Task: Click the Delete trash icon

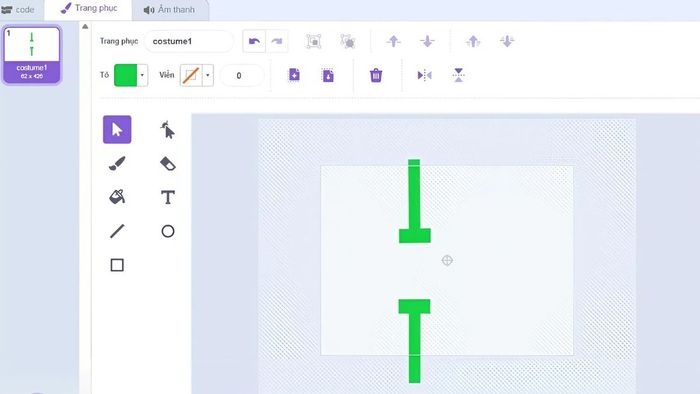Action: point(376,75)
